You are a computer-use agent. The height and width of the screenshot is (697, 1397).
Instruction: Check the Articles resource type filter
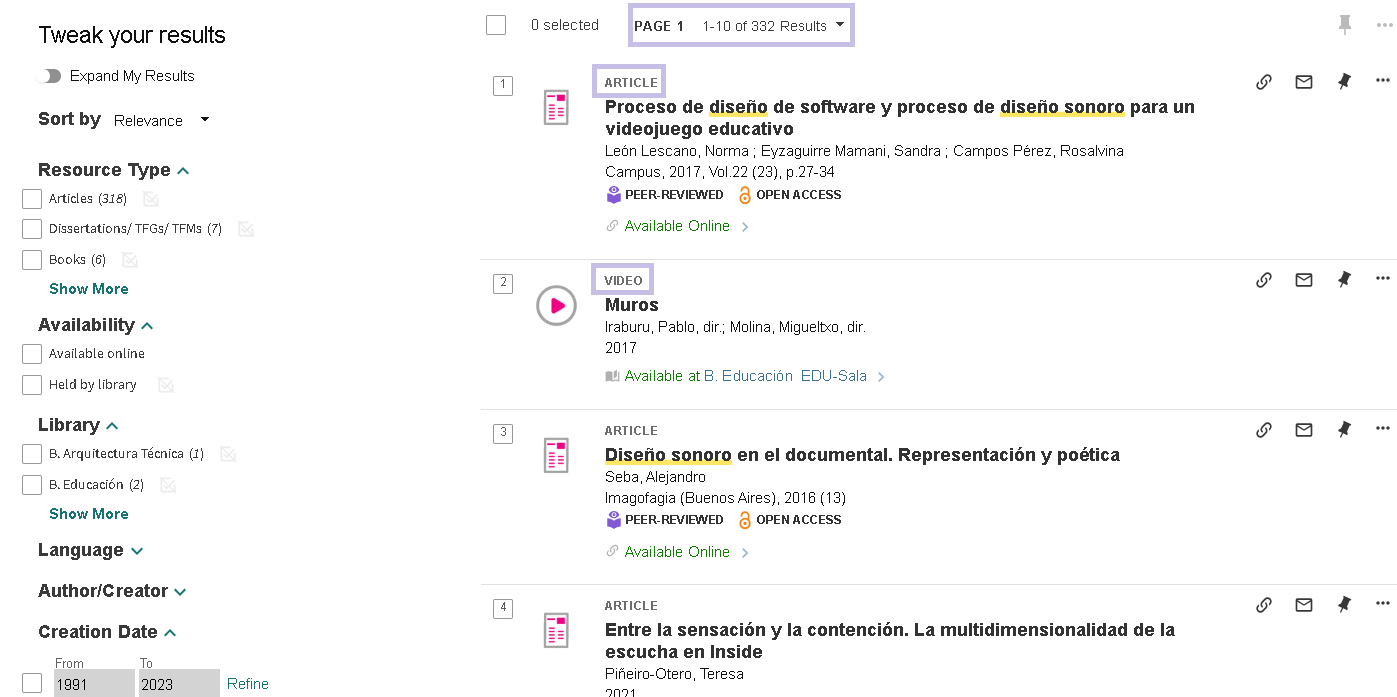[x=32, y=199]
